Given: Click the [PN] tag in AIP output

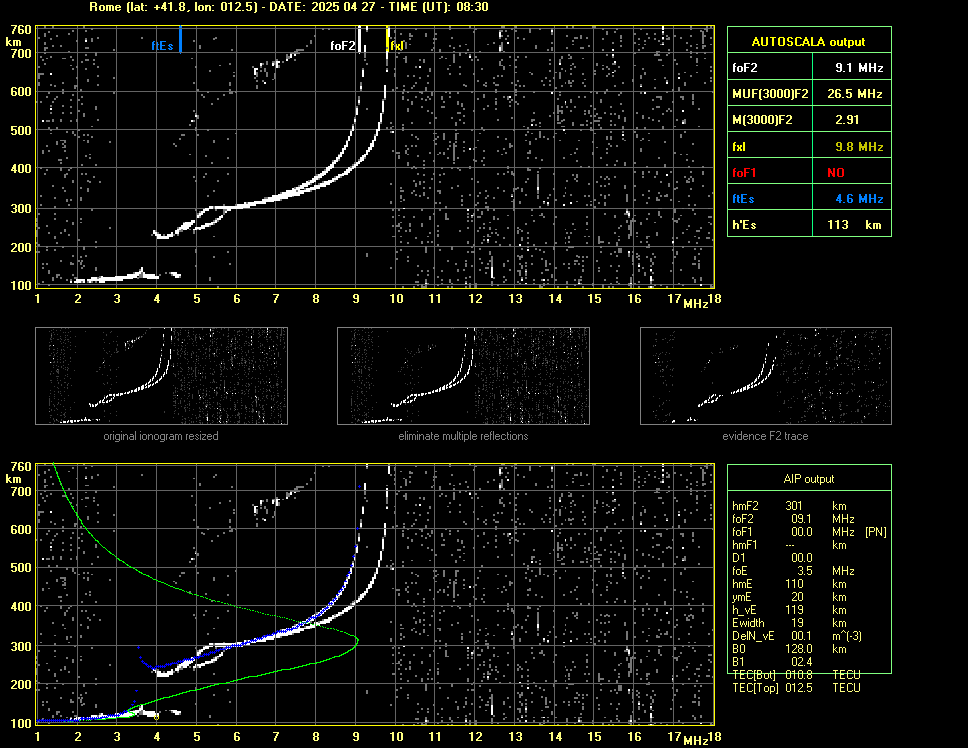Looking at the screenshot, I should coord(876,532).
